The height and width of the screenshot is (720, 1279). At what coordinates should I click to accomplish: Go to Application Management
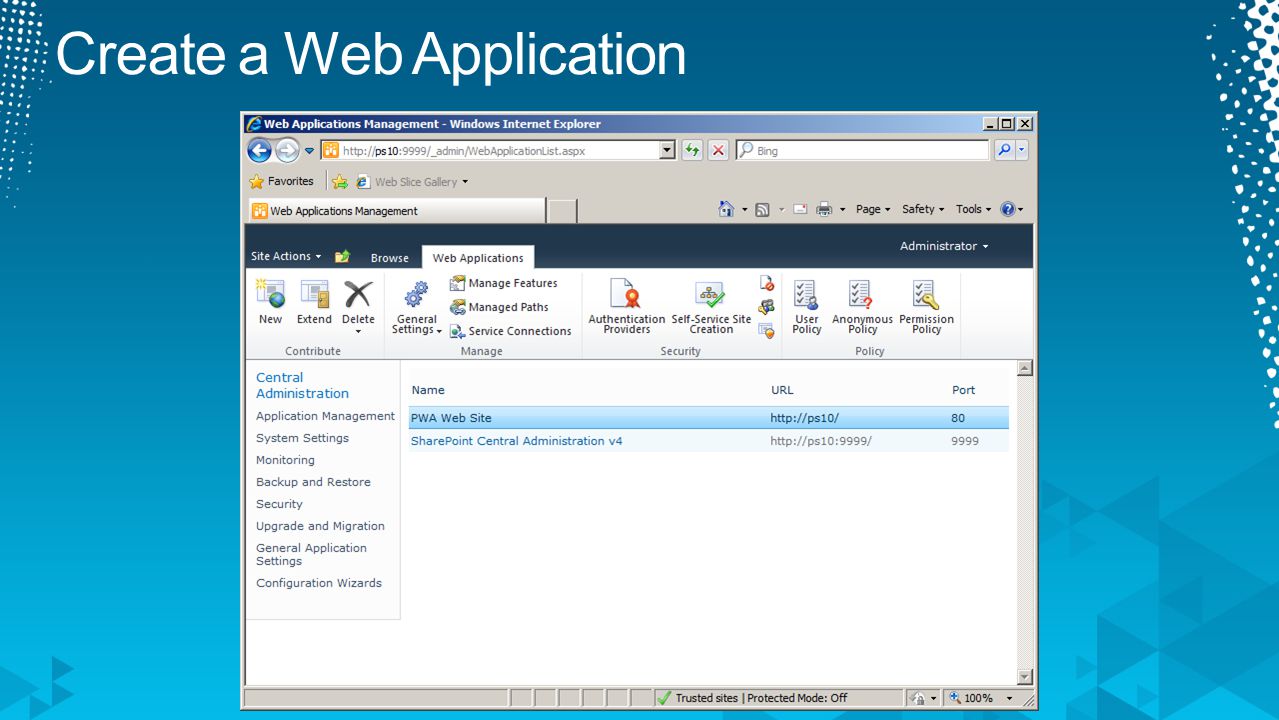click(325, 416)
